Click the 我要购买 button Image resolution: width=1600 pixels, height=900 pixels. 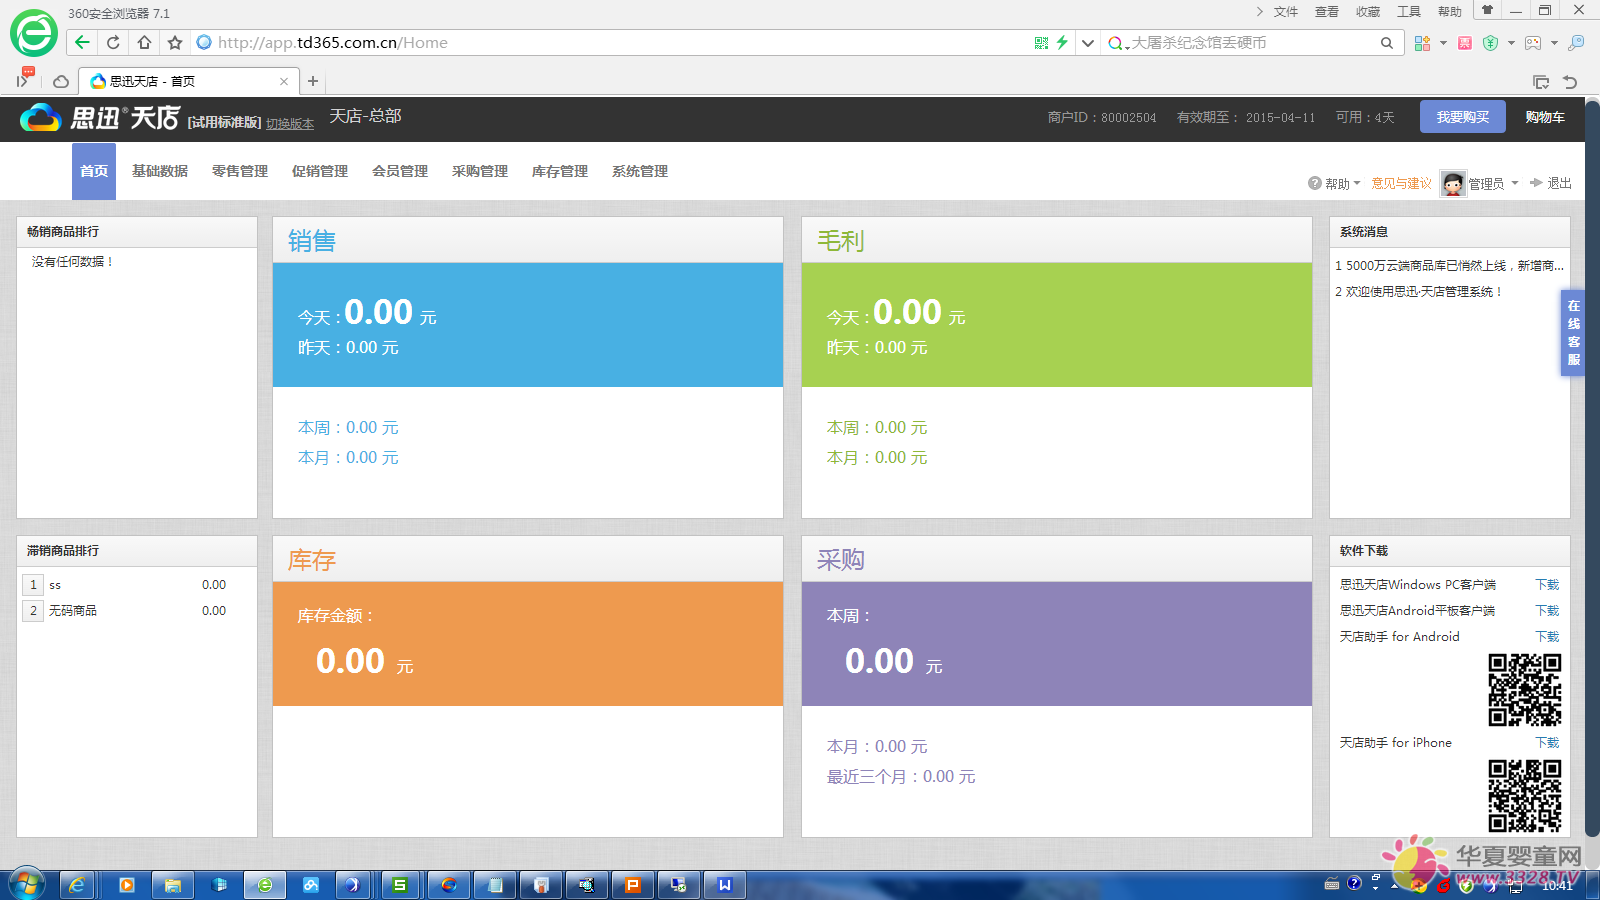(x=1462, y=117)
